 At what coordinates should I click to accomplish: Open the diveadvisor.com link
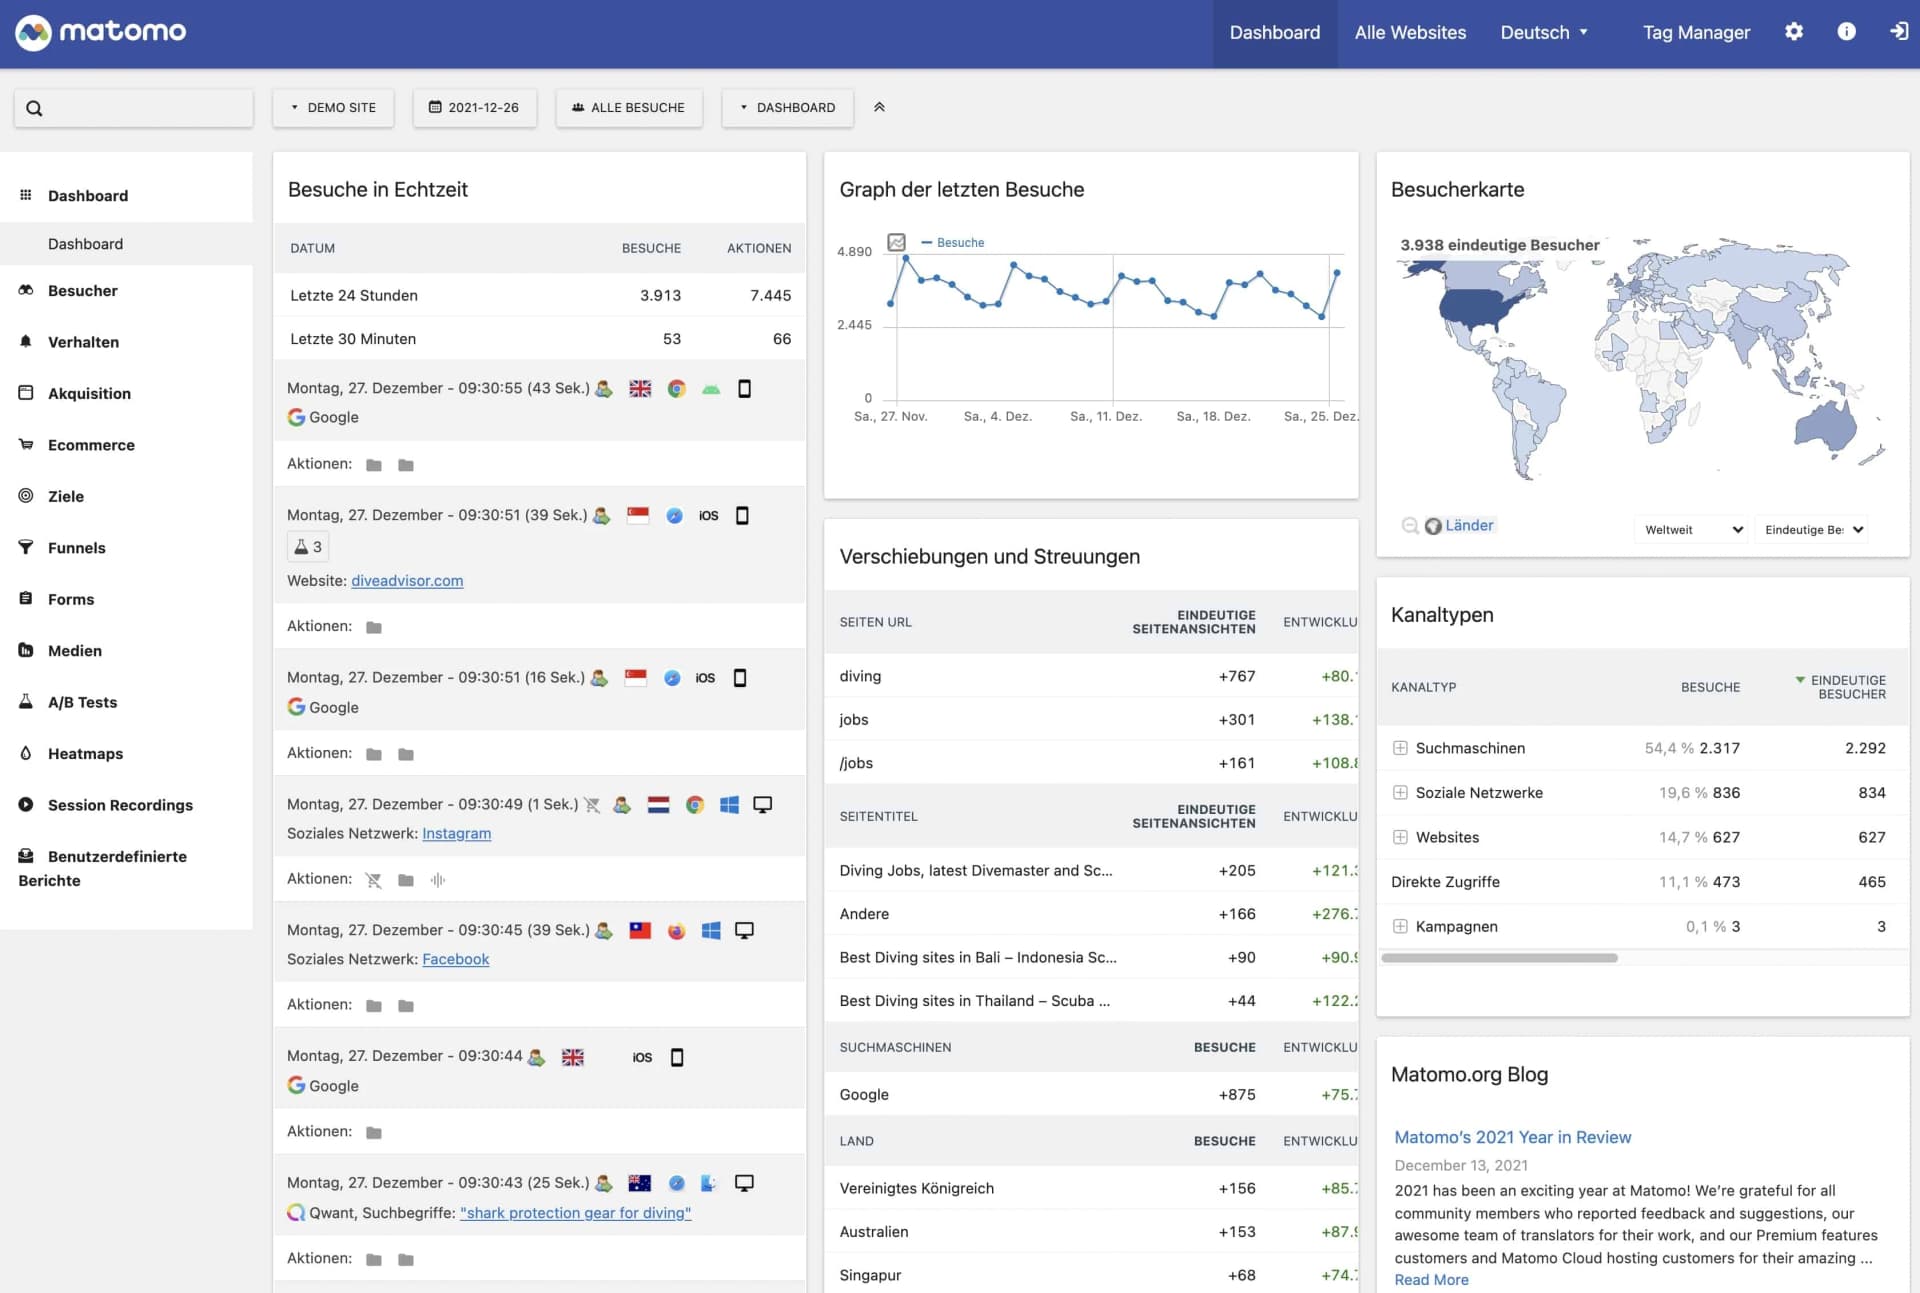(407, 581)
